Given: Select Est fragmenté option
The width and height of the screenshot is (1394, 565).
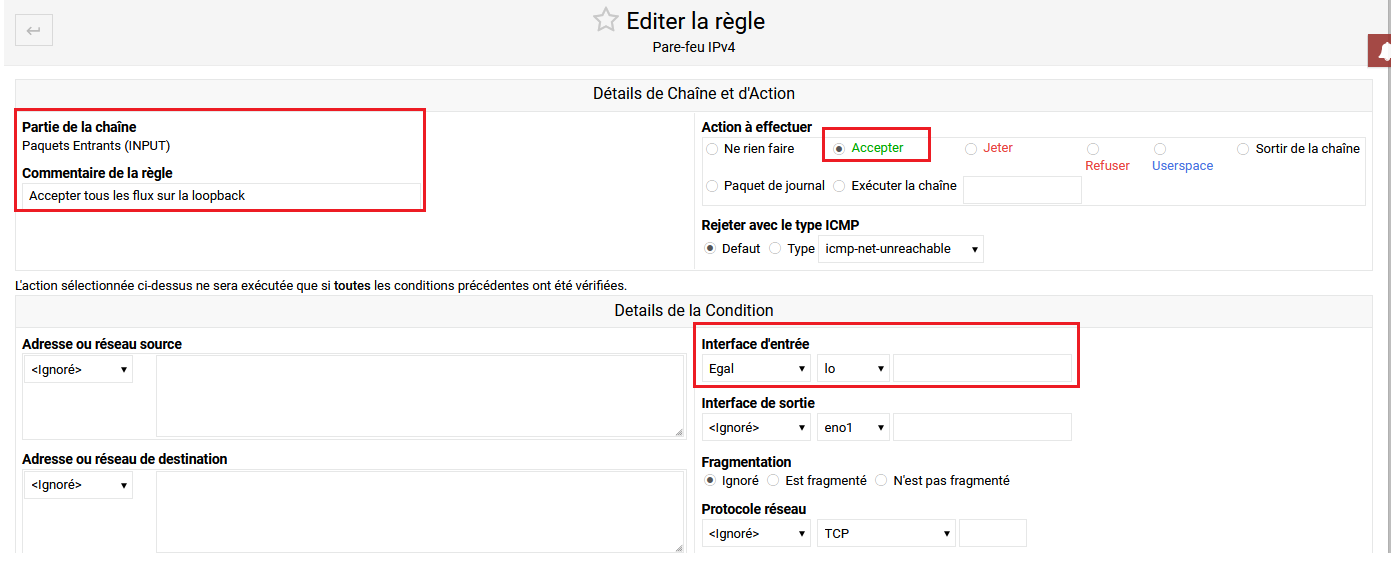Looking at the screenshot, I should coord(773,481).
